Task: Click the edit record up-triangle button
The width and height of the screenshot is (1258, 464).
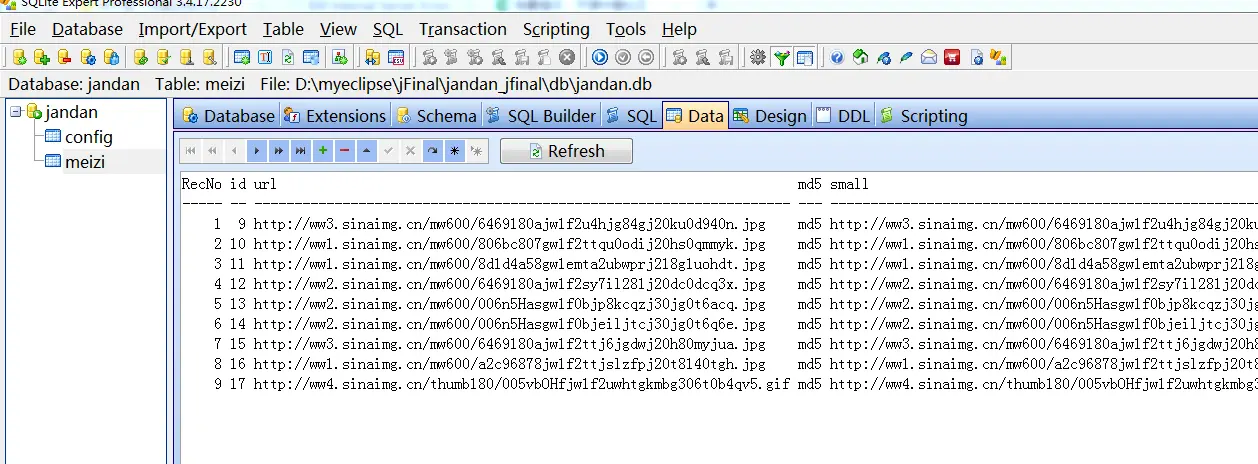Action: [x=366, y=151]
